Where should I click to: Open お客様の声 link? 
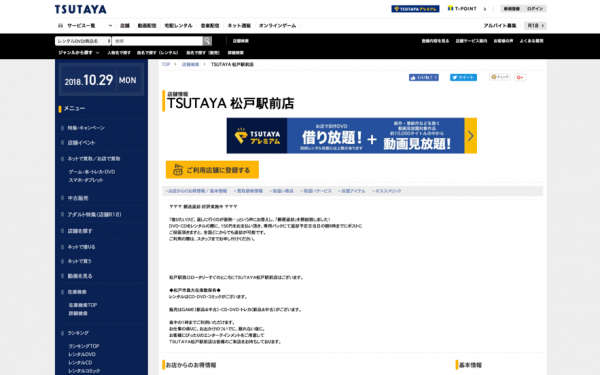coord(503,41)
